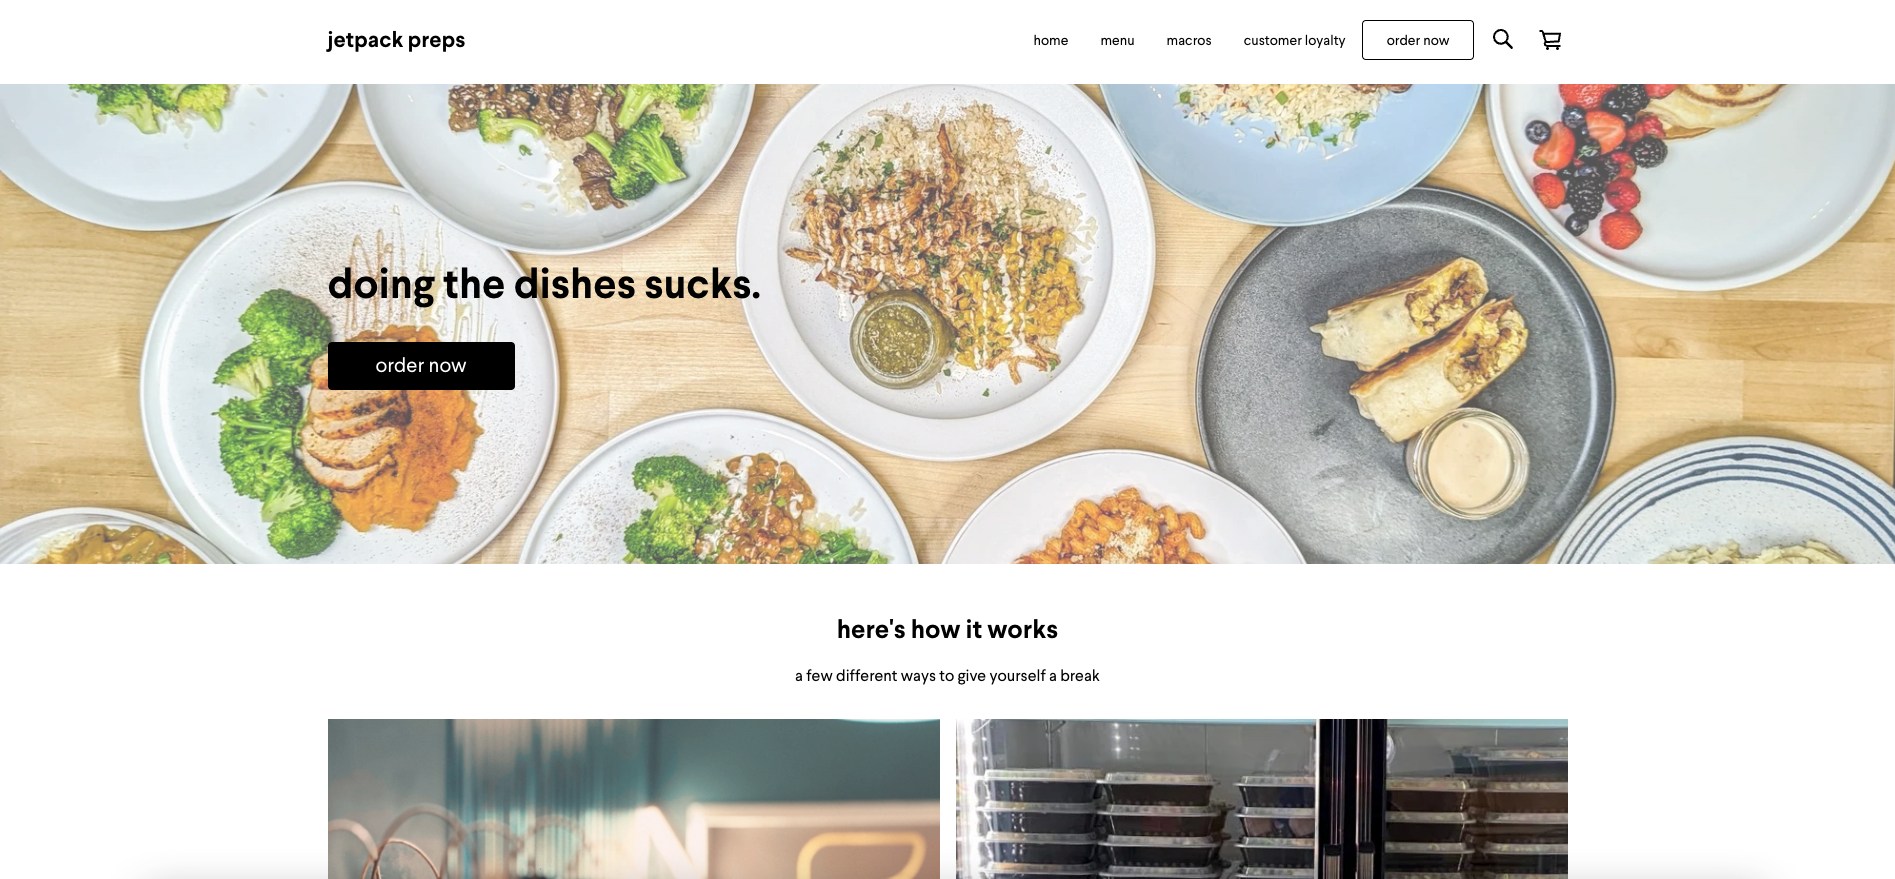
Task: Click the burrito plate in banner
Action: tap(1405, 375)
